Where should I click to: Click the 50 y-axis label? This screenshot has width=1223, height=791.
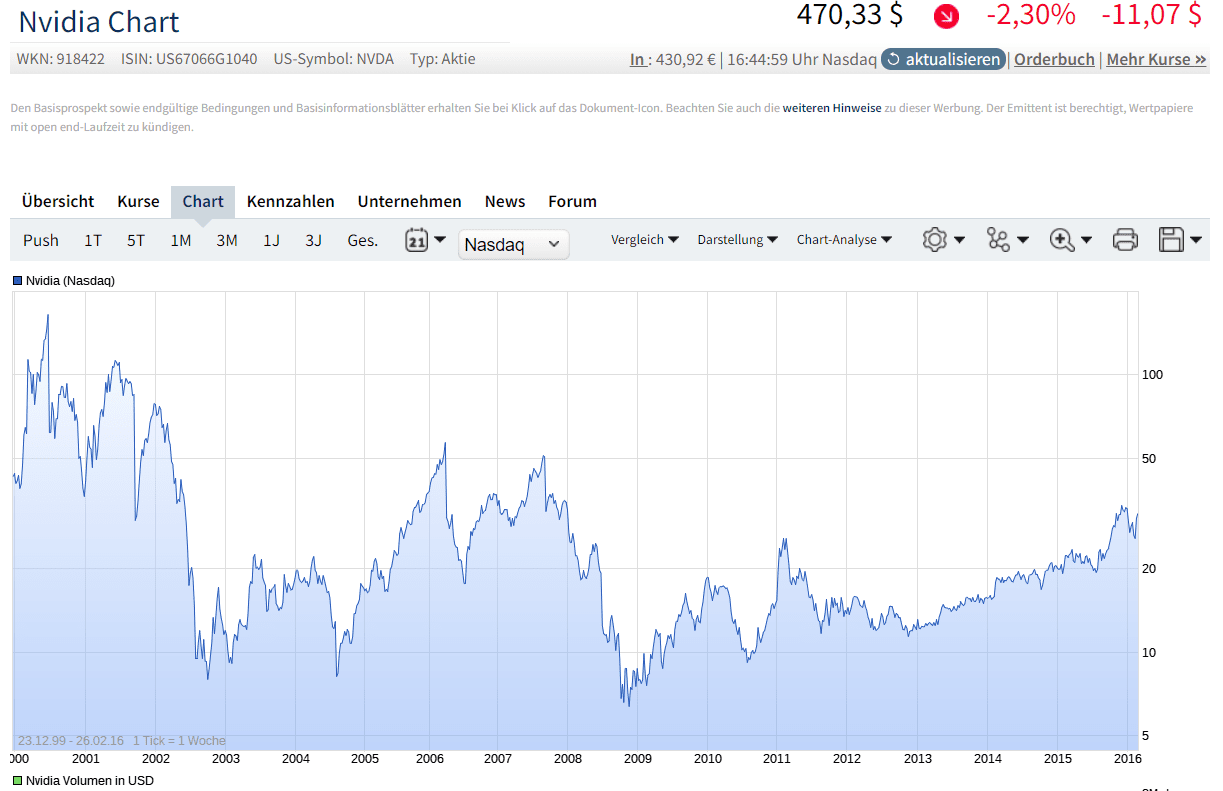[1149, 459]
